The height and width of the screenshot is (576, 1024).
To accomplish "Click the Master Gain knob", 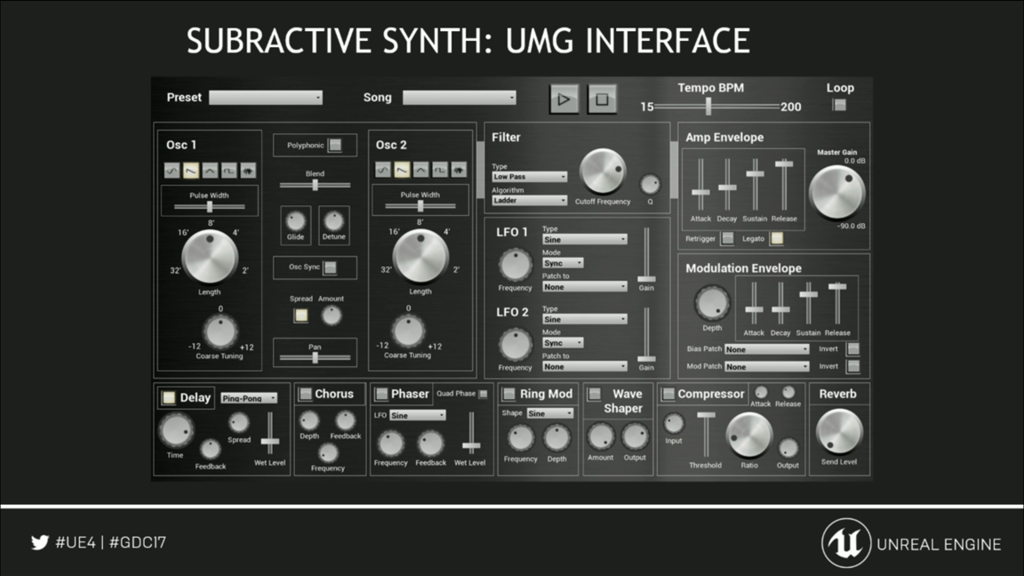I will (837, 192).
